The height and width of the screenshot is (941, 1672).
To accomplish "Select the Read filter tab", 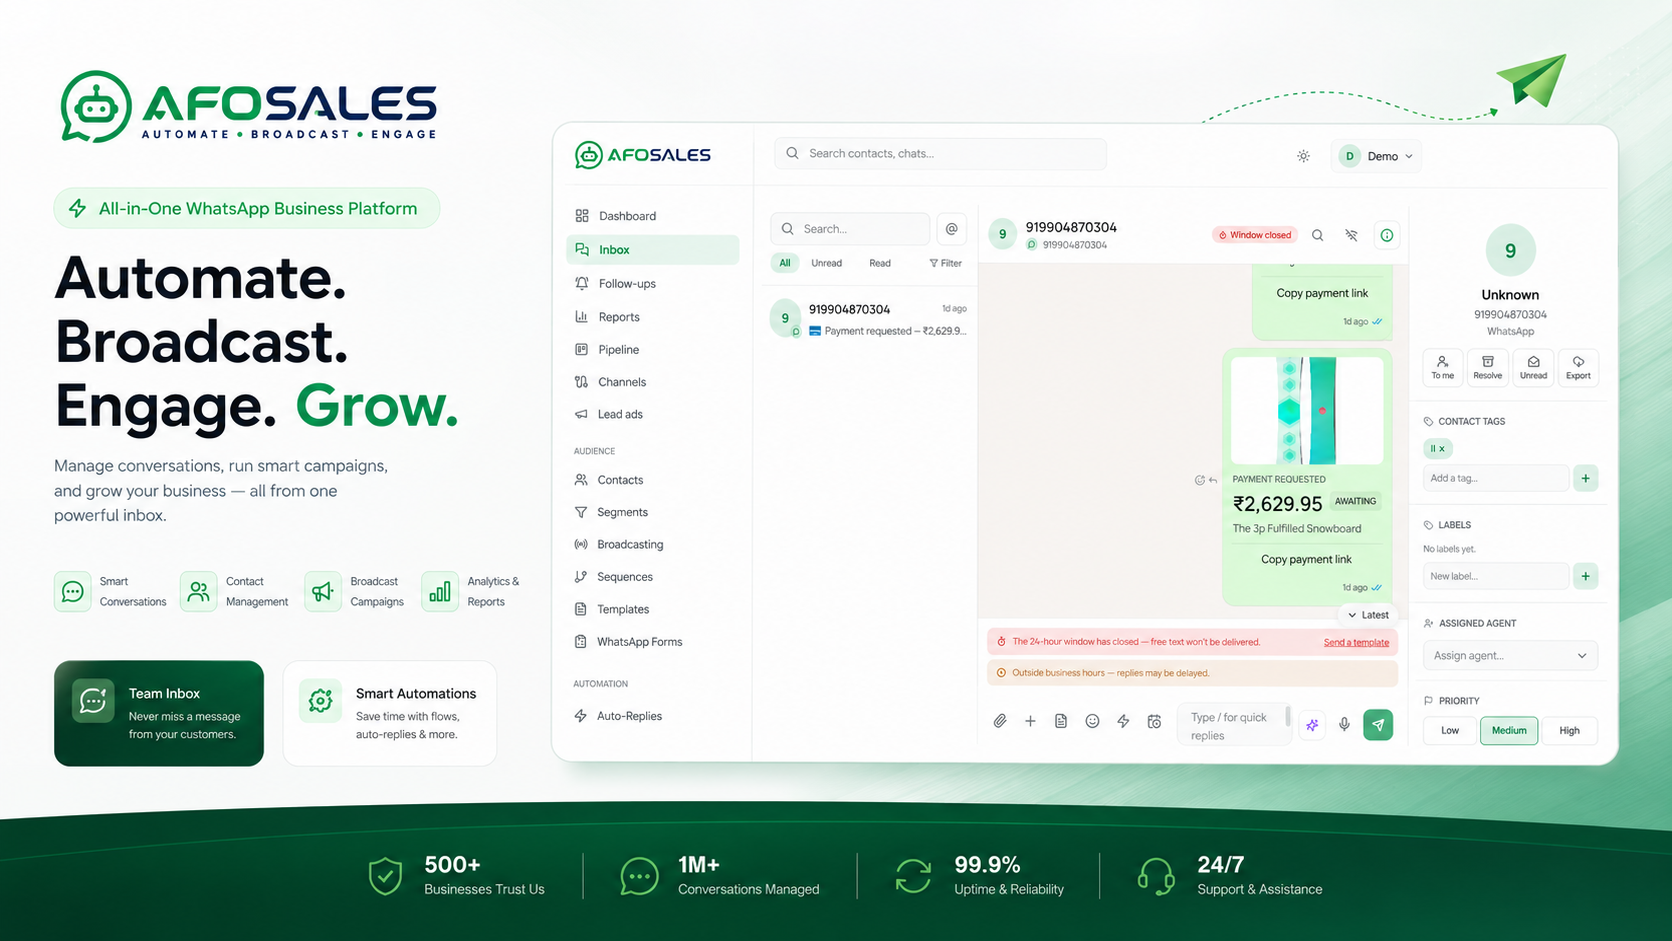I will point(880,263).
